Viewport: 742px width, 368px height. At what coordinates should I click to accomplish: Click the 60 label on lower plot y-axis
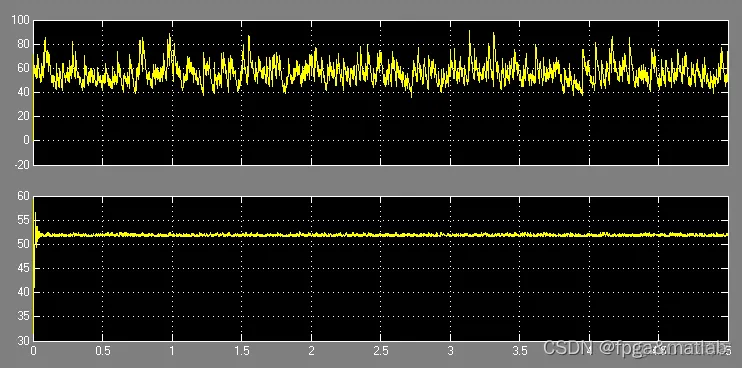(x=24, y=196)
